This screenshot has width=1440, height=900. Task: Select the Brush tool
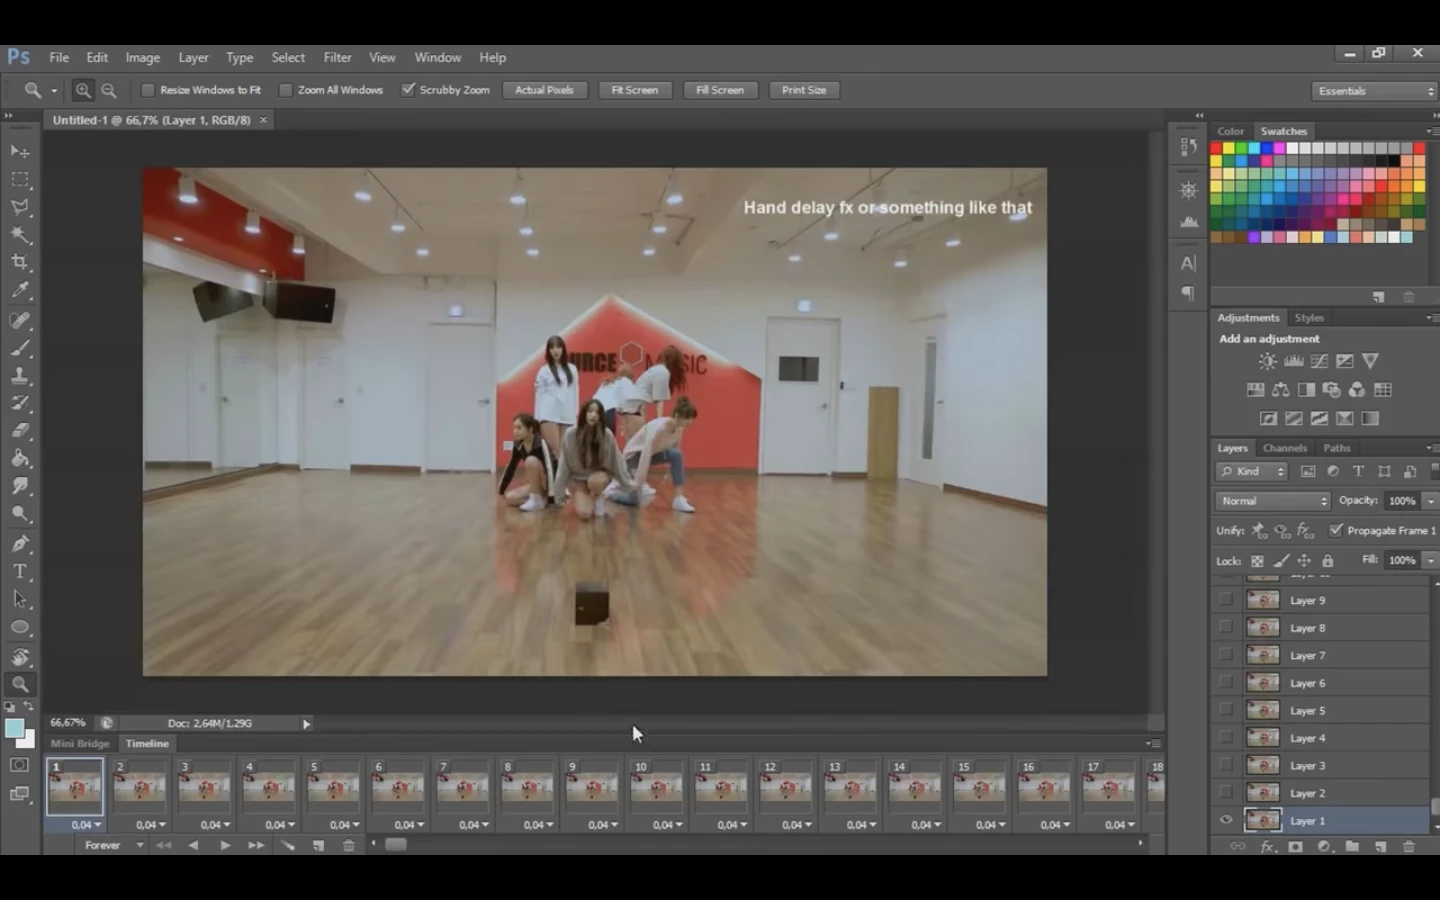[x=20, y=349]
